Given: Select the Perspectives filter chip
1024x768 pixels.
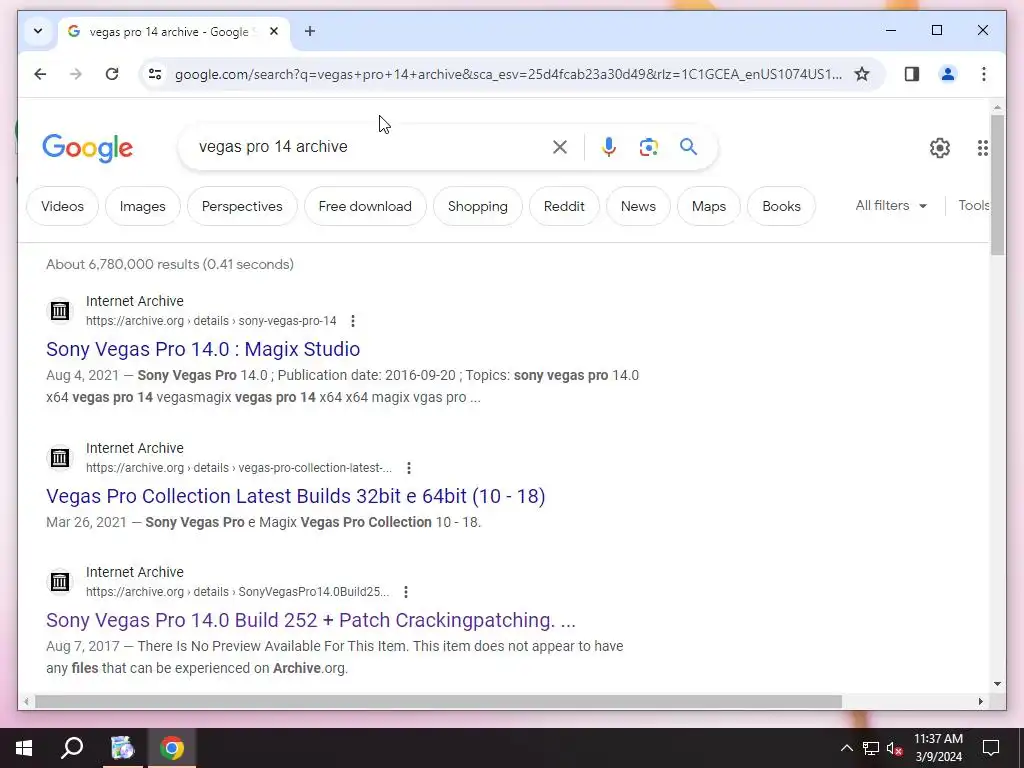Looking at the screenshot, I should [242, 206].
